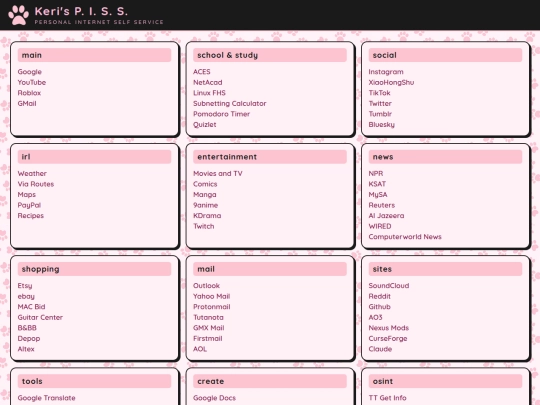Open Google Docs under create

point(215,398)
